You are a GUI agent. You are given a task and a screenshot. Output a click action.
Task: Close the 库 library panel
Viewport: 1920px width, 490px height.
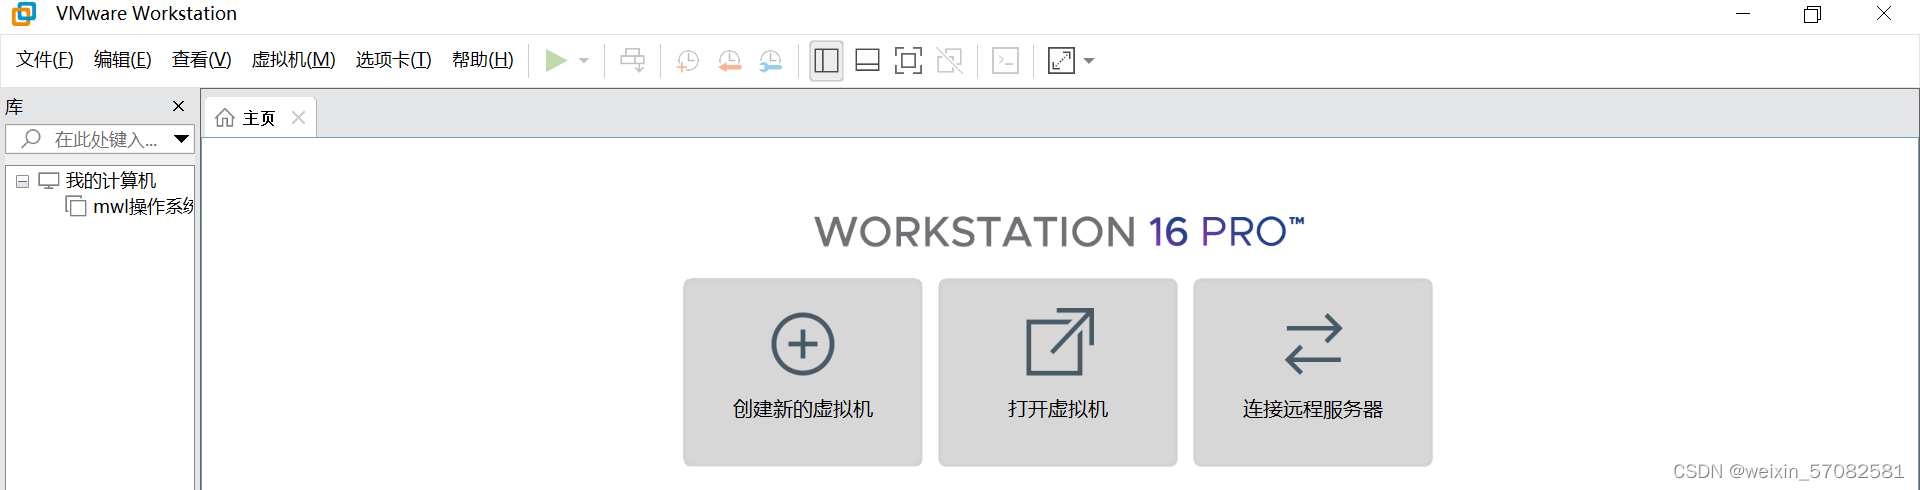178,106
